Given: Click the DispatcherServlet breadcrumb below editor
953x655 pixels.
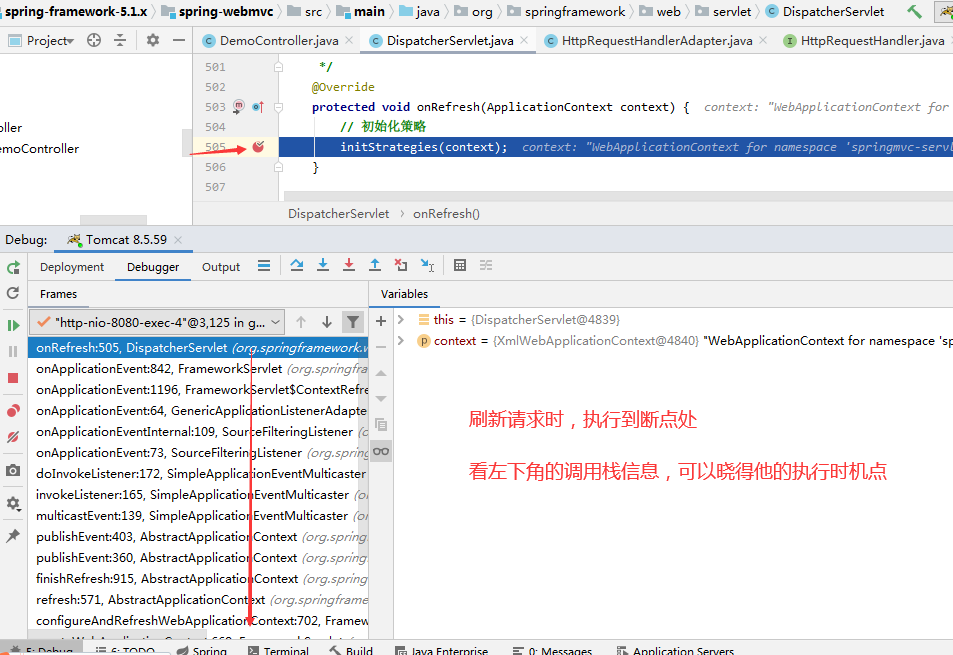Looking at the screenshot, I should (x=338, y=213).
